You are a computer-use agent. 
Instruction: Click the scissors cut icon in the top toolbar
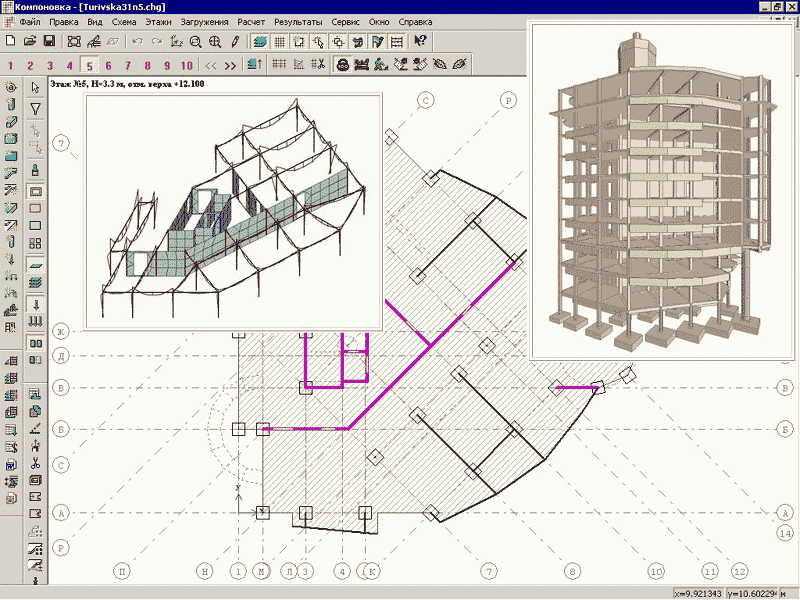[x=319, y=65]
